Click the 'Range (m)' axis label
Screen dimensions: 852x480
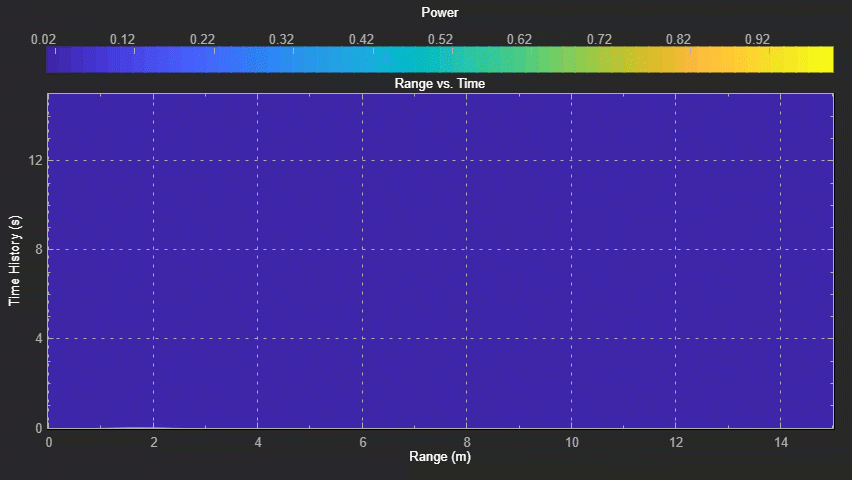[x=440, y=457]
